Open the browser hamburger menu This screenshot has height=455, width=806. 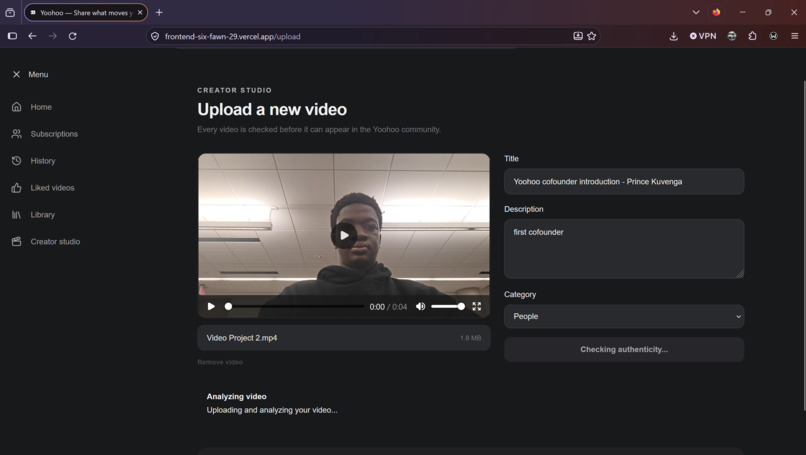point(794,36)
